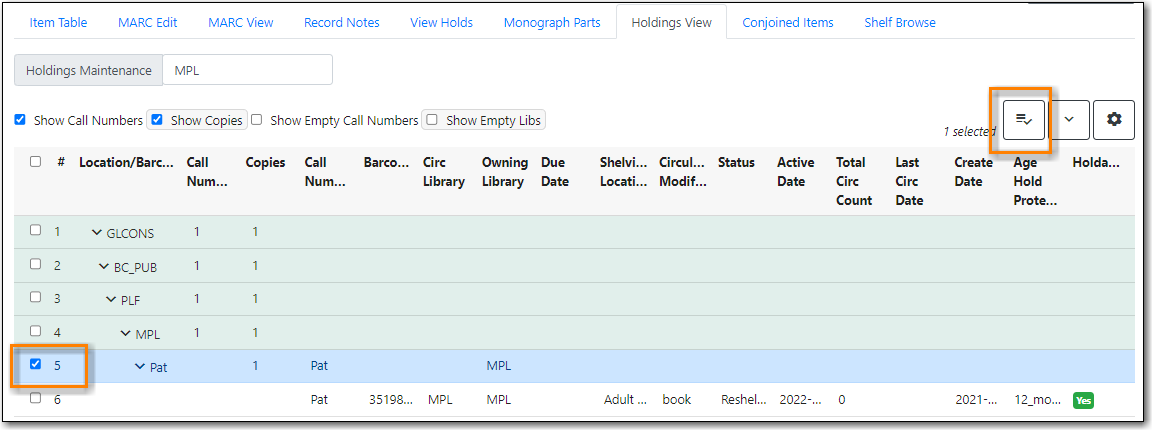
Task: Collapse the MPL tree node
Action: (126, 334)
